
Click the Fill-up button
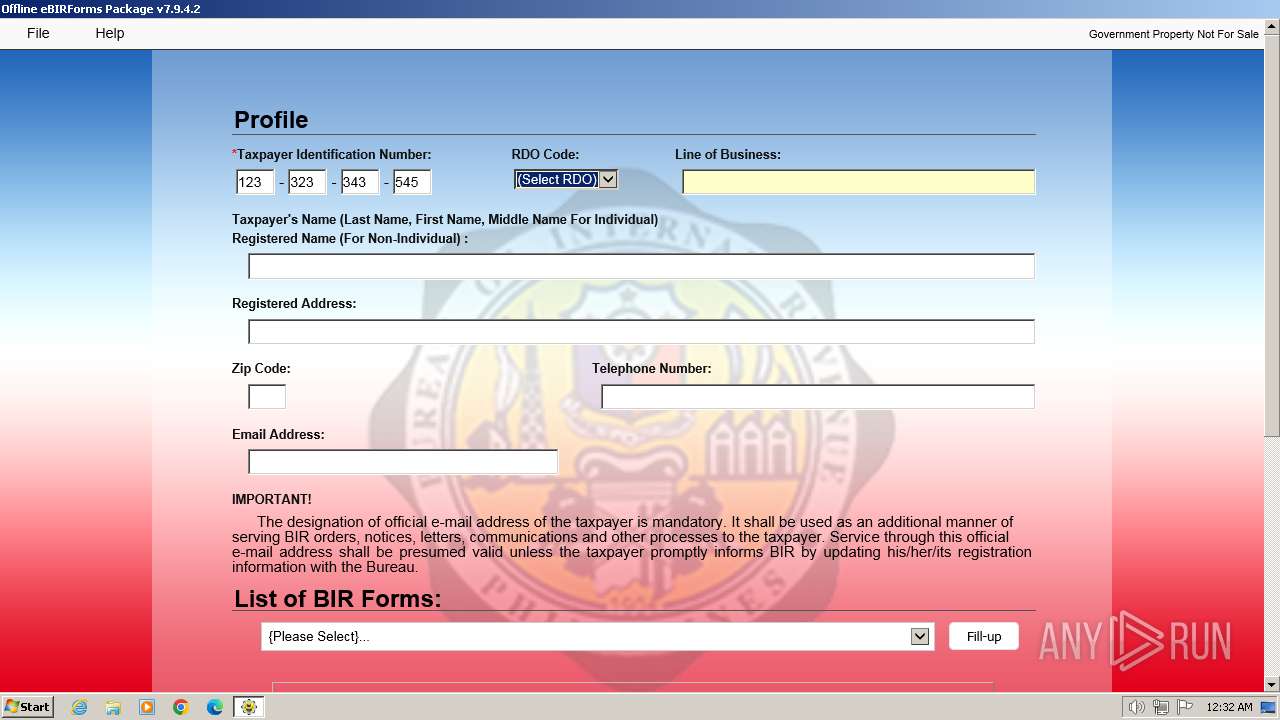pyautogui.click(x=984, y=636)
